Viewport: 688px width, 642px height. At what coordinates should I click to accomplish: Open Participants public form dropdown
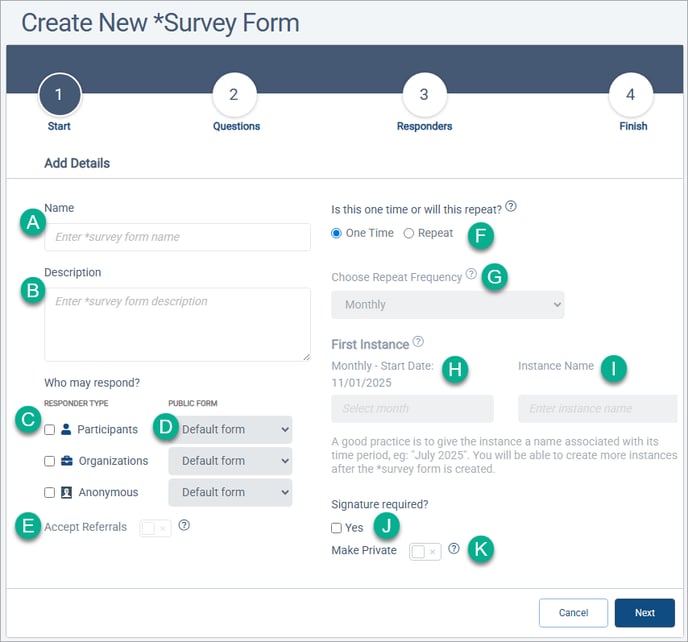coord(230,430)
